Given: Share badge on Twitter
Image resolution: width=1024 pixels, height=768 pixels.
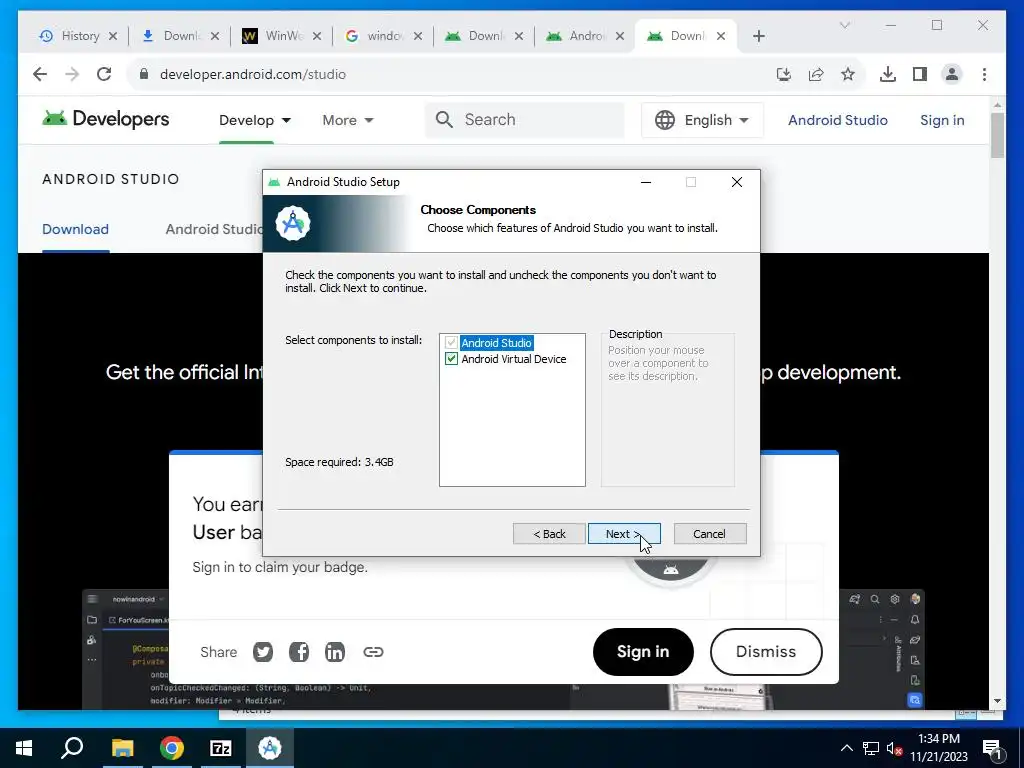Looking at the screenshot, I should coord(263,652).
